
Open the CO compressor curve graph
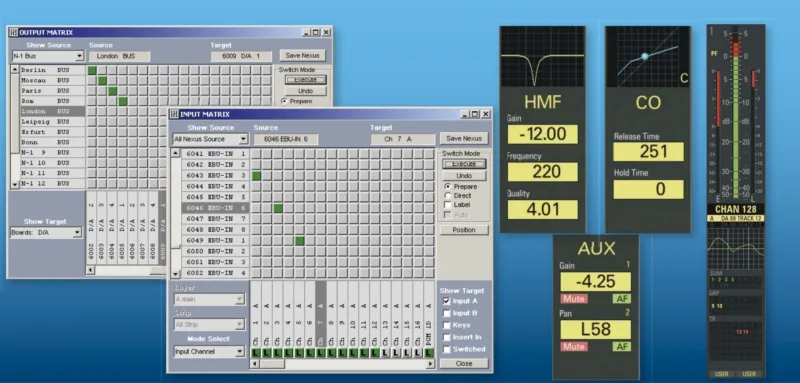point(648,56)
